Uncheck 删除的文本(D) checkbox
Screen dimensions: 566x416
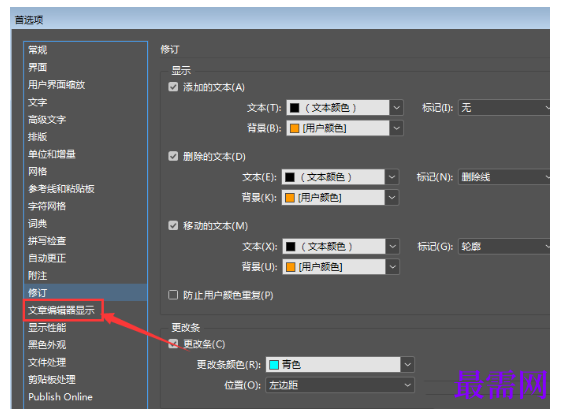pos(173,156)
